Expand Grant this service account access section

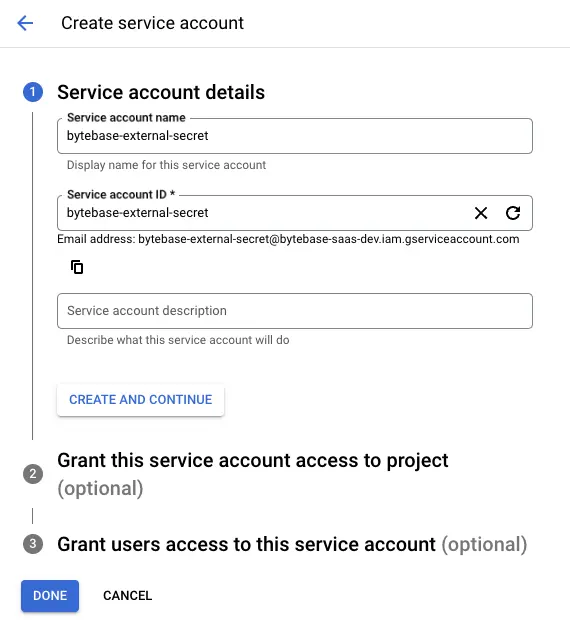[253, 474]
